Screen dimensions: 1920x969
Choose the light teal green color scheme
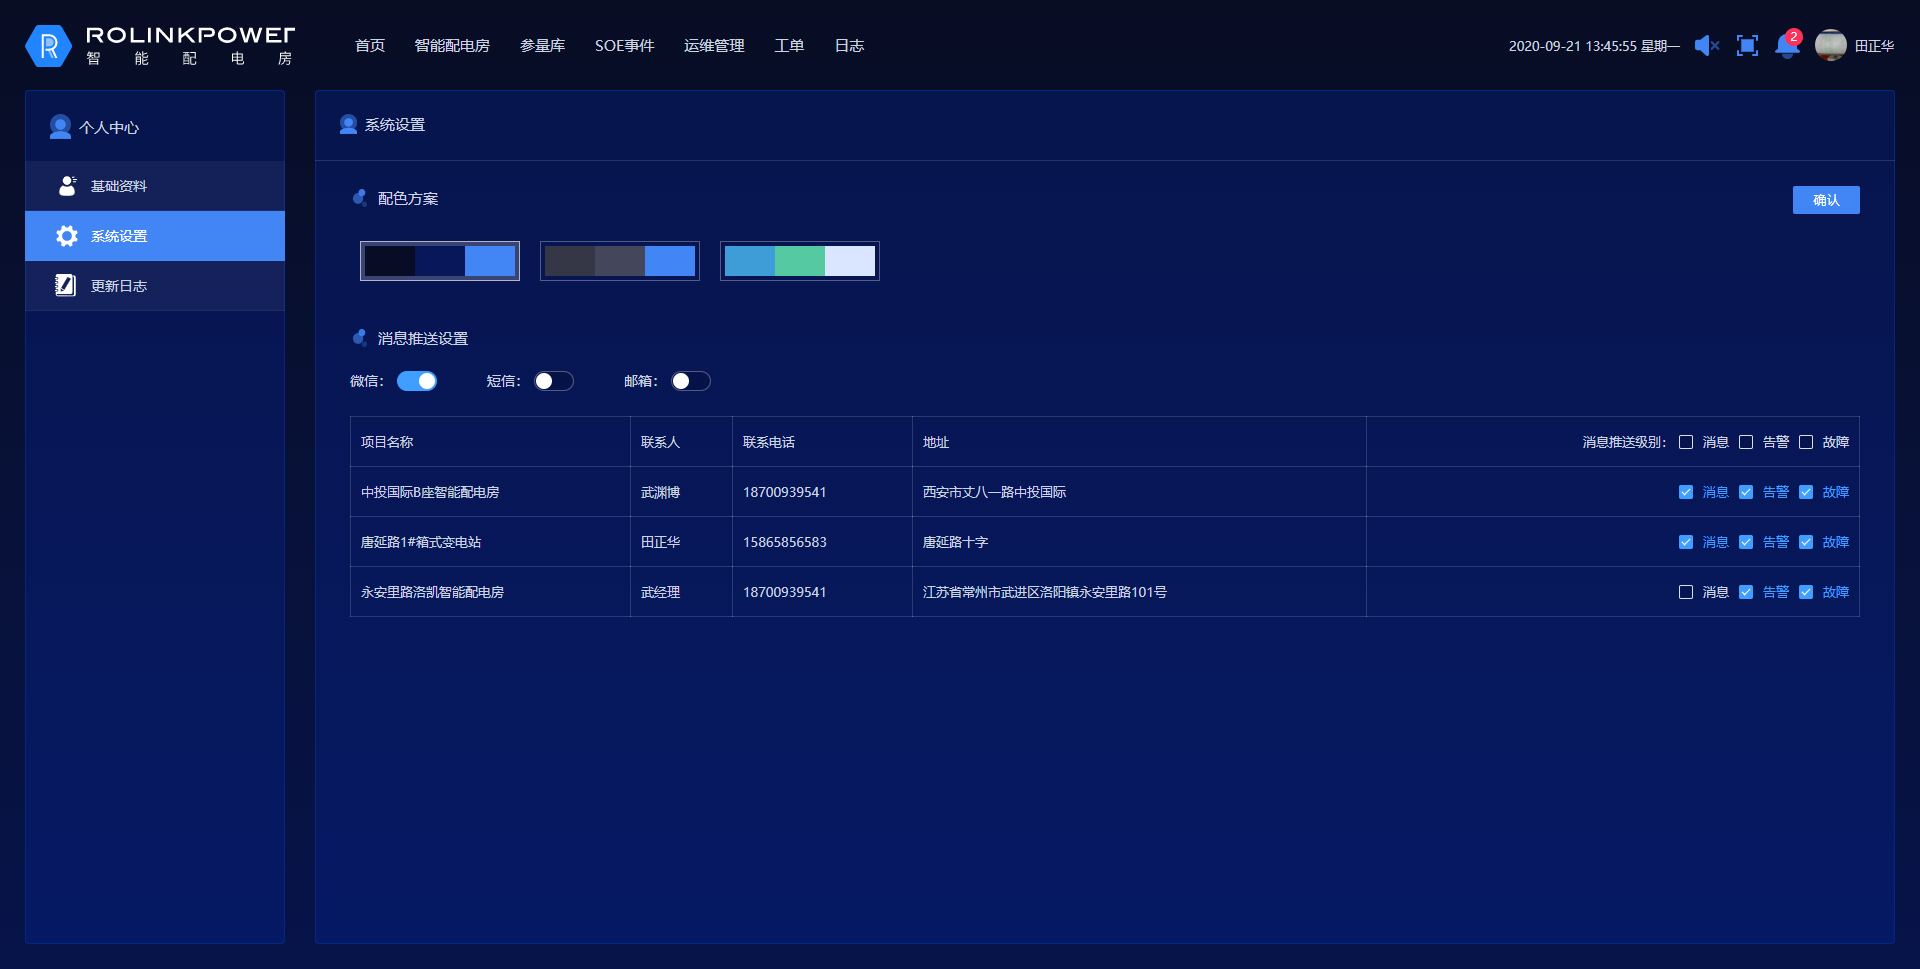pos(800,261)
